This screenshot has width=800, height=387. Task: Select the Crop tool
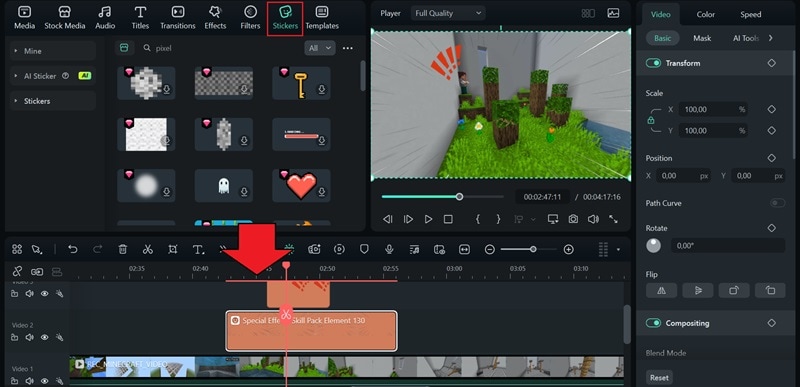pyautogui.click(x=173, y=249)
